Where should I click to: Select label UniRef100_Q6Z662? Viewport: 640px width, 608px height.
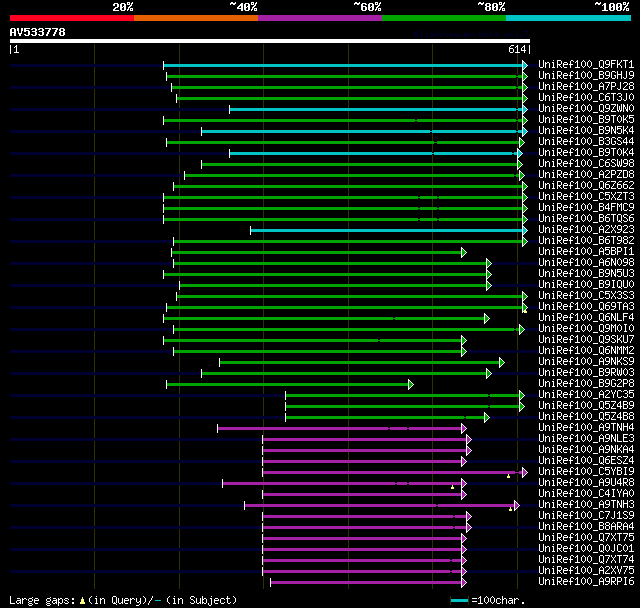(x=586, y=186)
